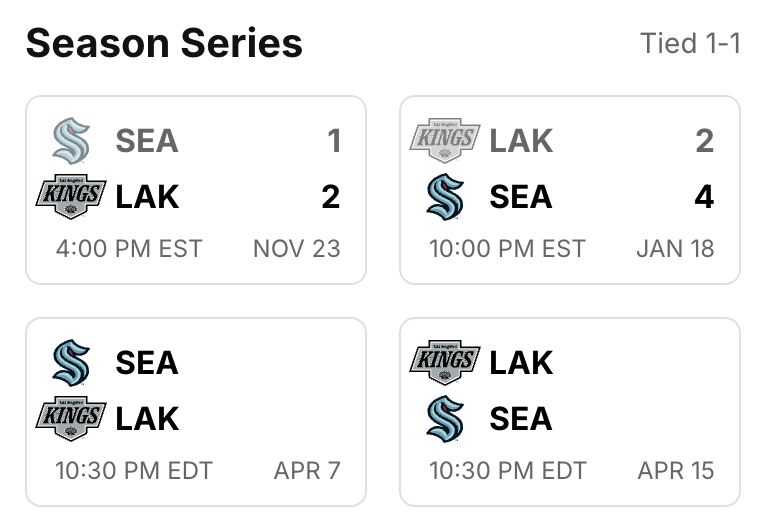This screenshot has height=528, width=770.
Task: Click the 4:00 PM EST game time
Action: 129,249
